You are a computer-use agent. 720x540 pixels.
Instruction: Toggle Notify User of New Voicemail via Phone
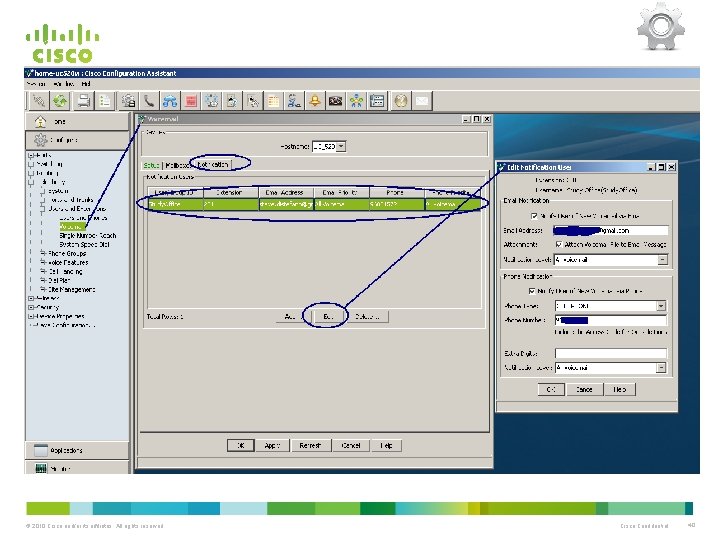tap(532, 291)
